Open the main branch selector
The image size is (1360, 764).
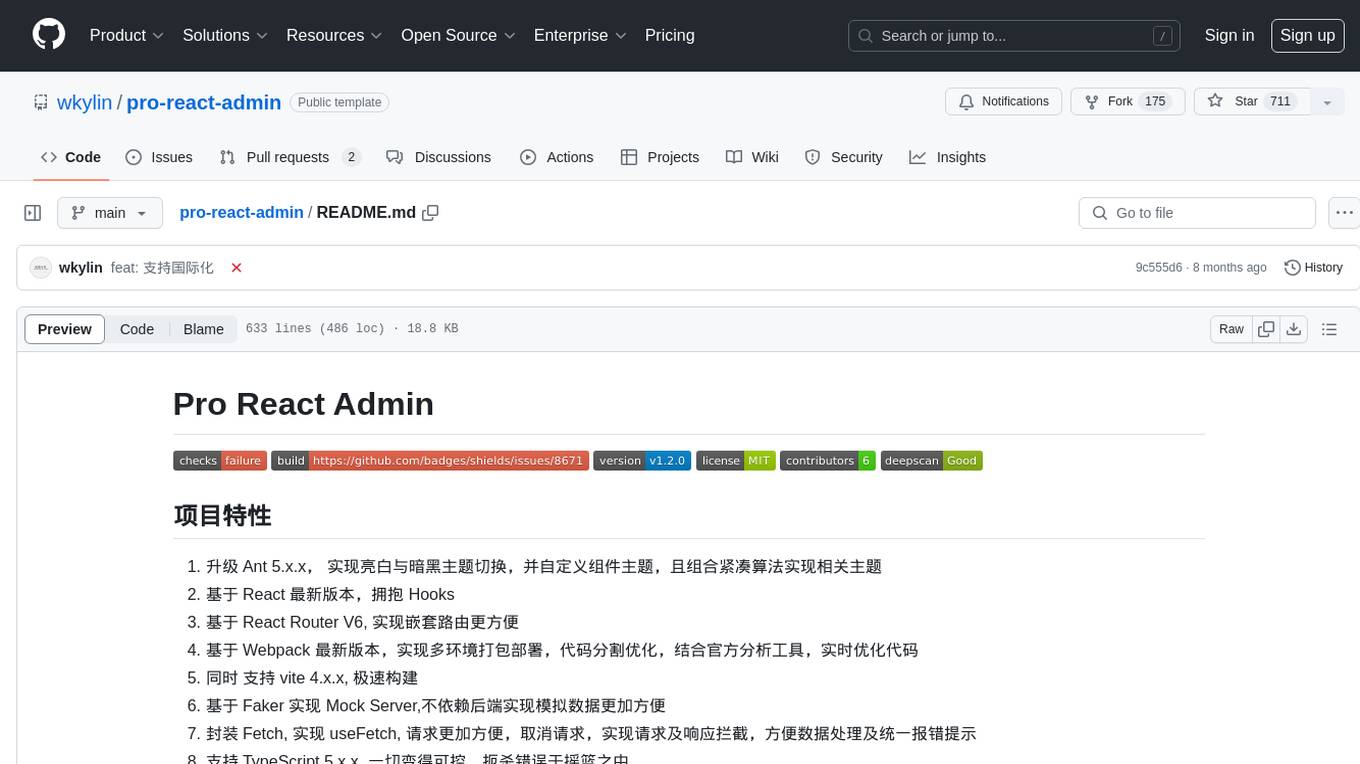tap(110, 213)
